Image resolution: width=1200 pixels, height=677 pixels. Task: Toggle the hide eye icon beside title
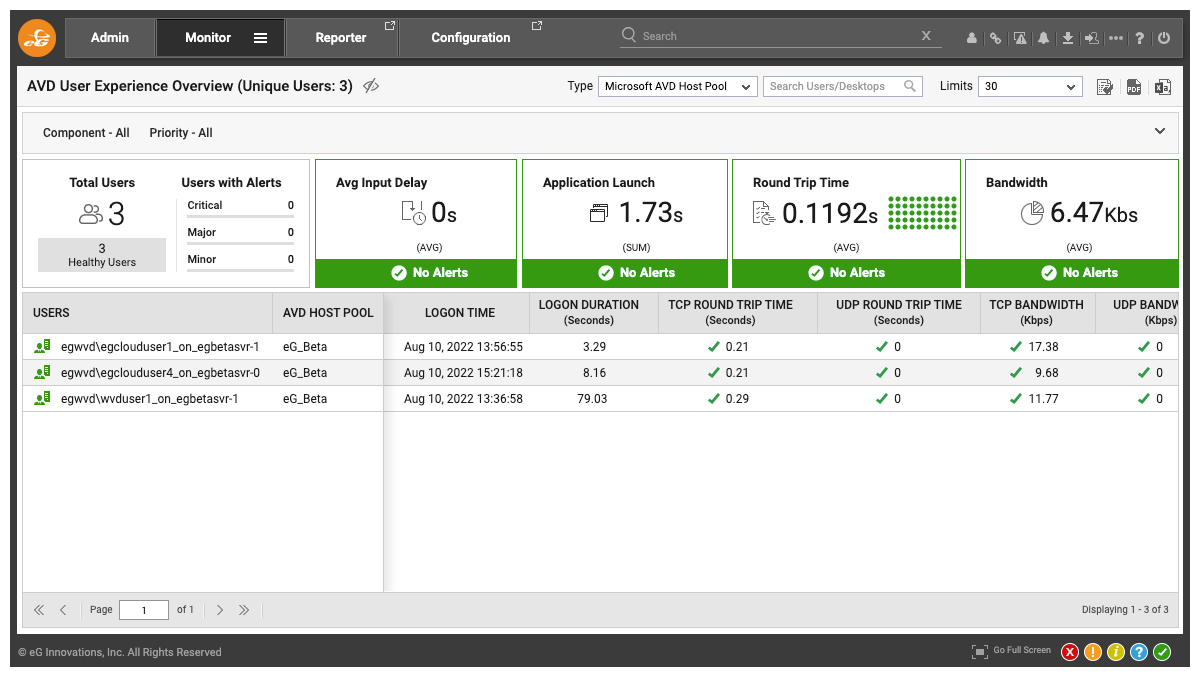pyautogui.click(x=371, y=86)
